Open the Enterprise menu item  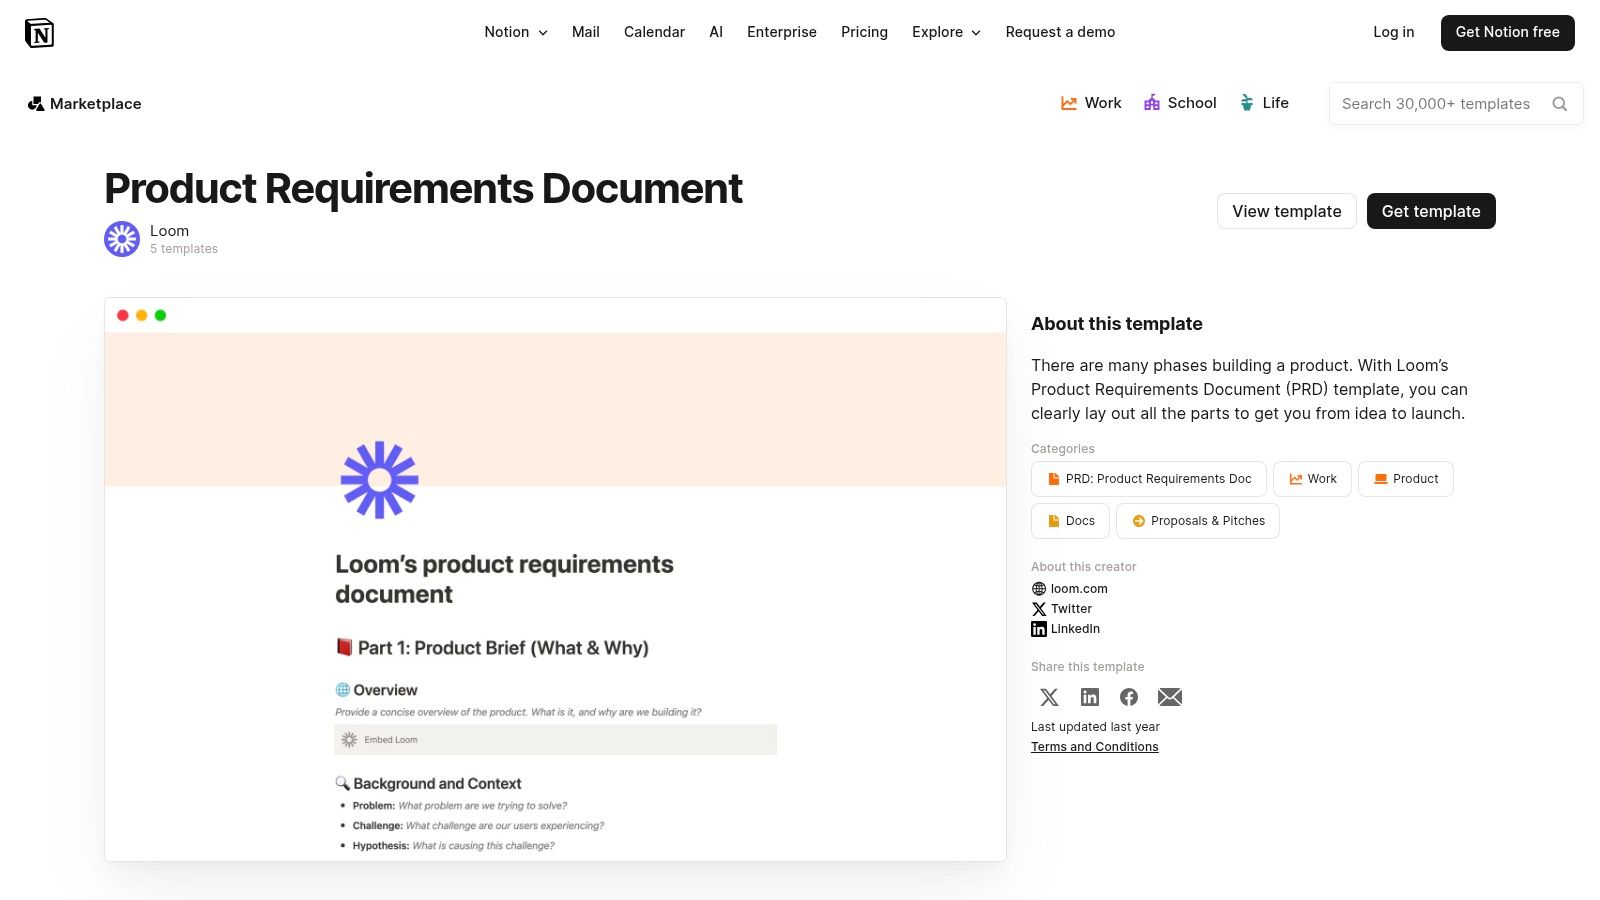pos(781,32)
